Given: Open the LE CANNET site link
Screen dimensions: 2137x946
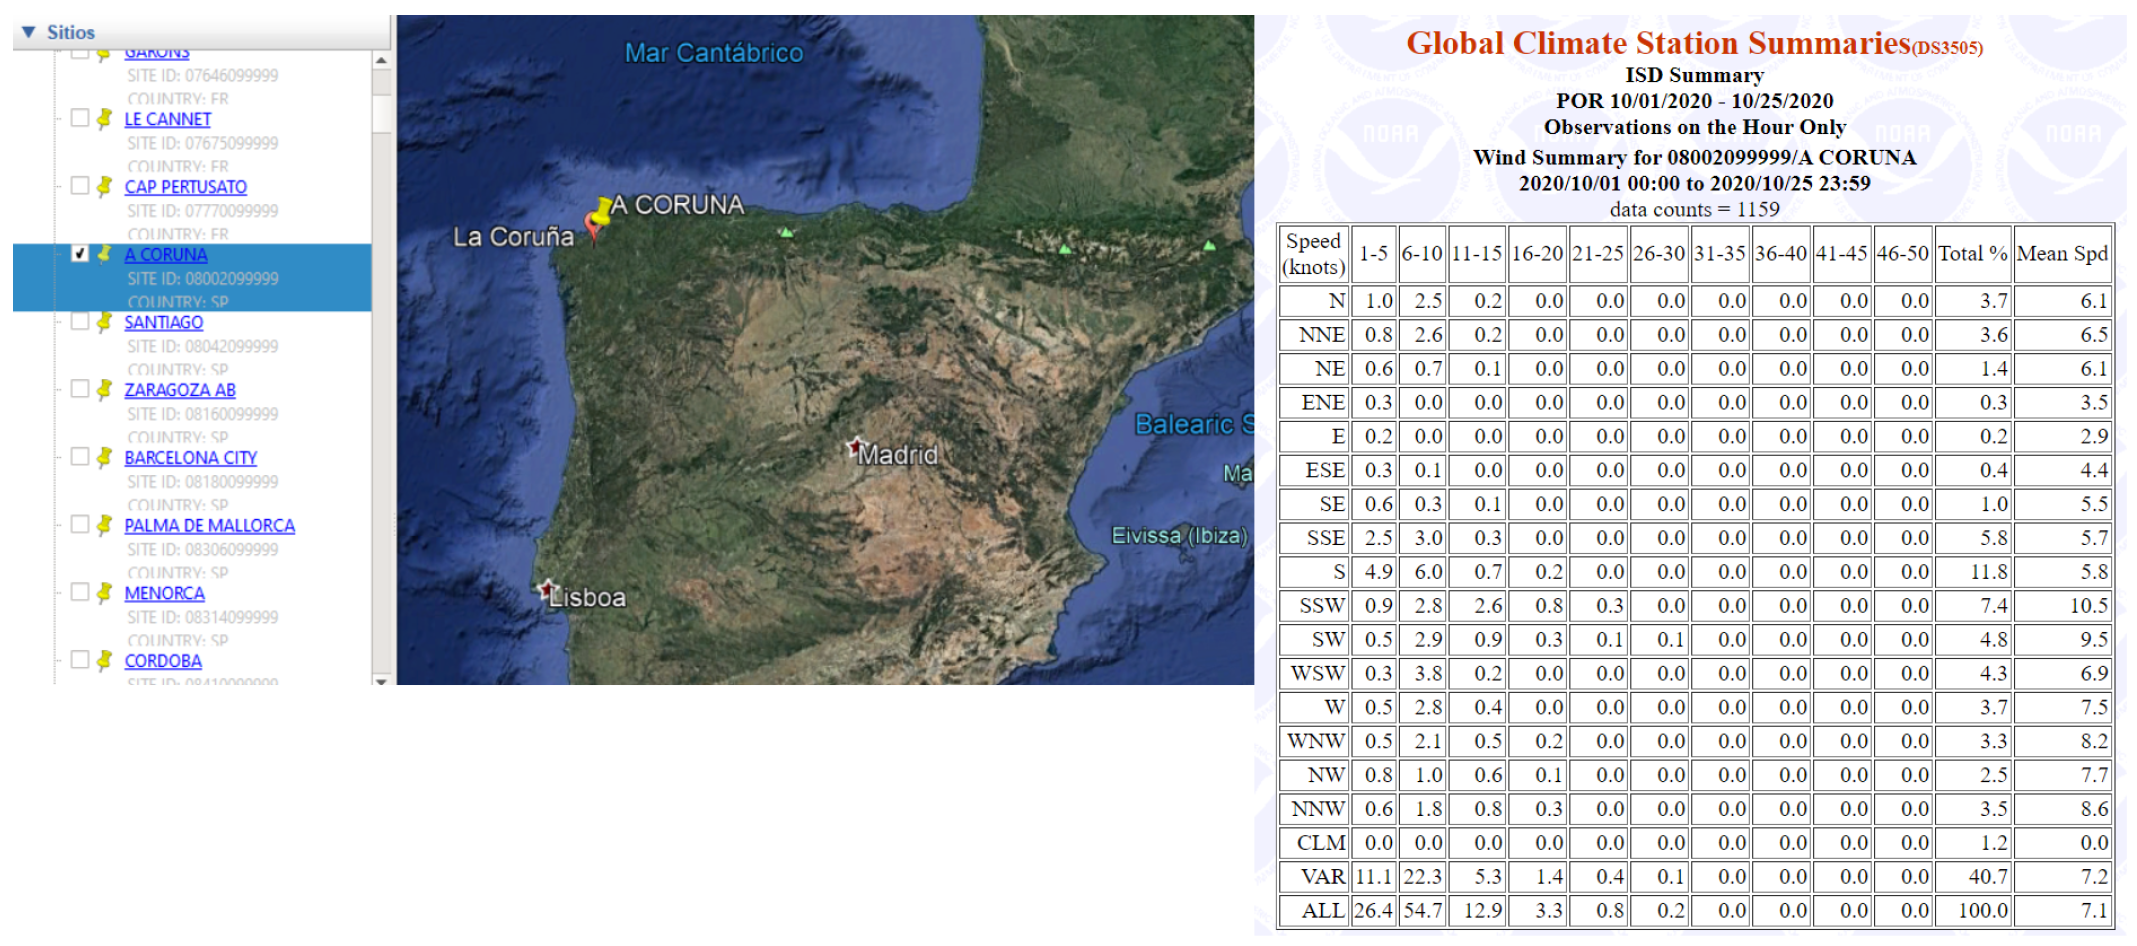Looking at the screenshot, I should pos(167,119).
